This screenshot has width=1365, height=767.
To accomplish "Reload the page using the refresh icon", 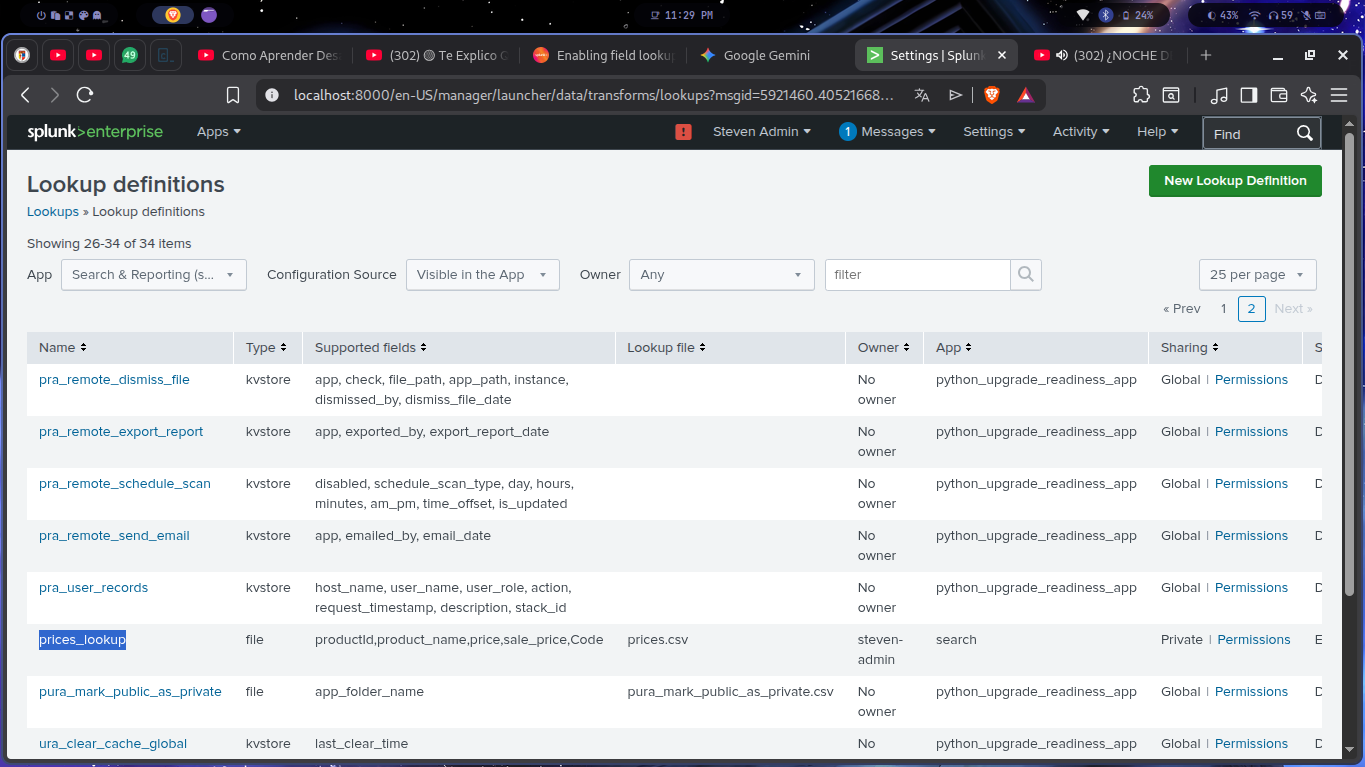I will click(x=85, y=94).
